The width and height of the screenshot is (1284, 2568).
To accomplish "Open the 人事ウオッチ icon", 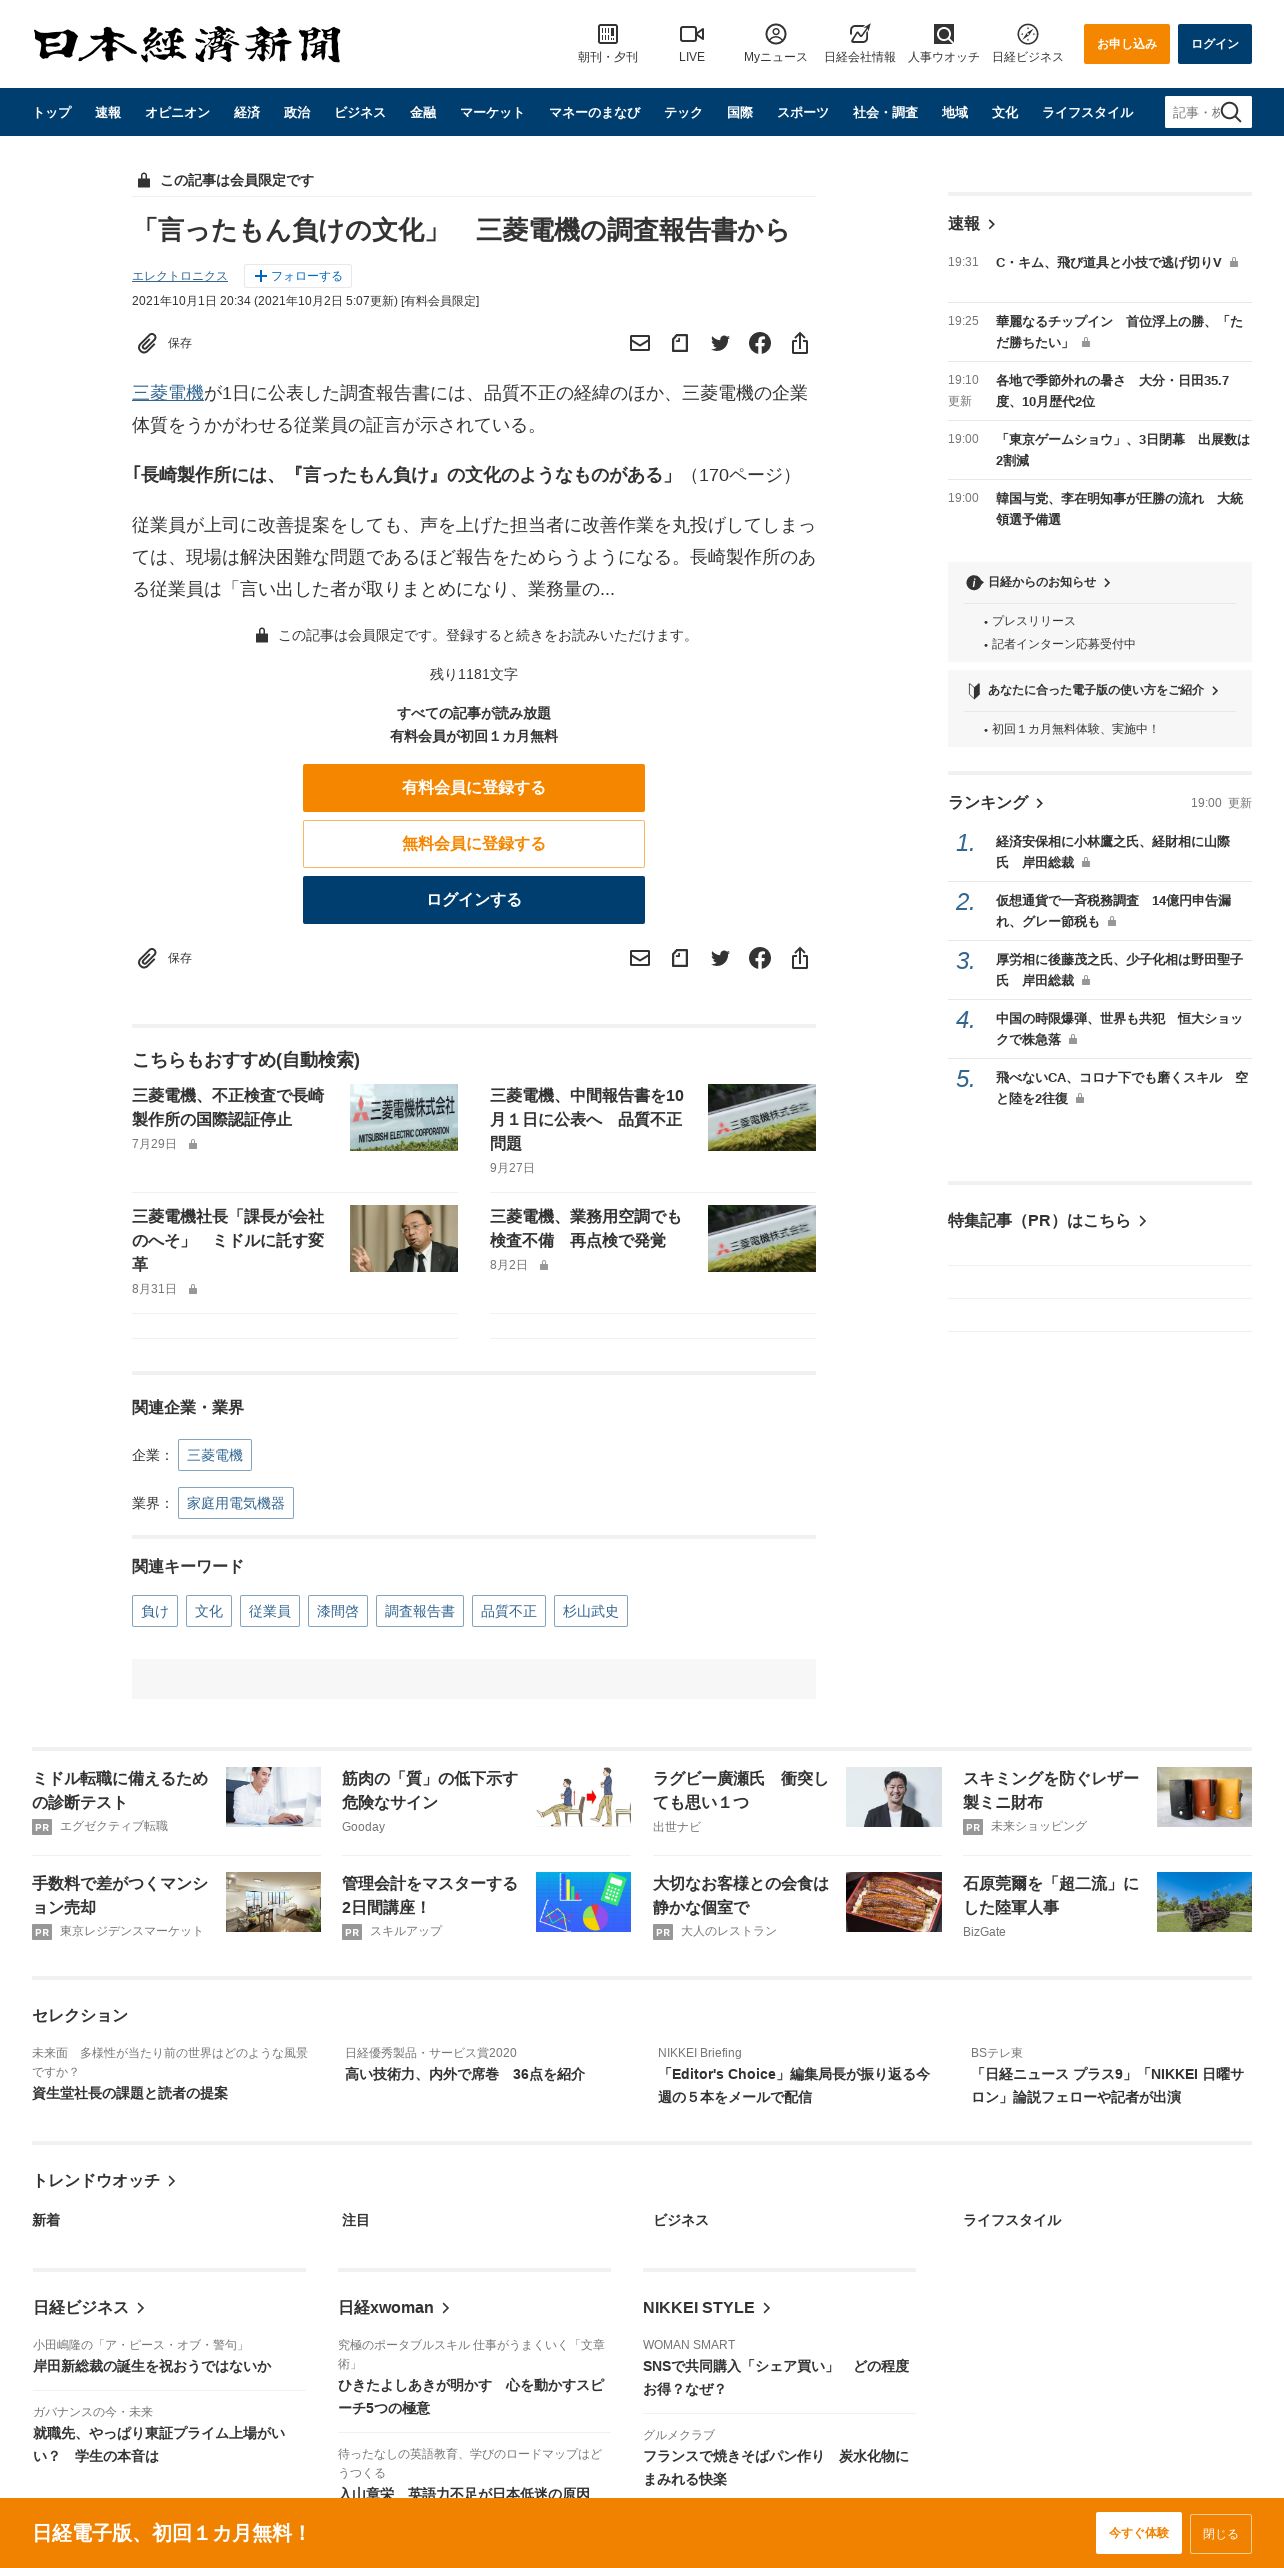I will point(944,34).
